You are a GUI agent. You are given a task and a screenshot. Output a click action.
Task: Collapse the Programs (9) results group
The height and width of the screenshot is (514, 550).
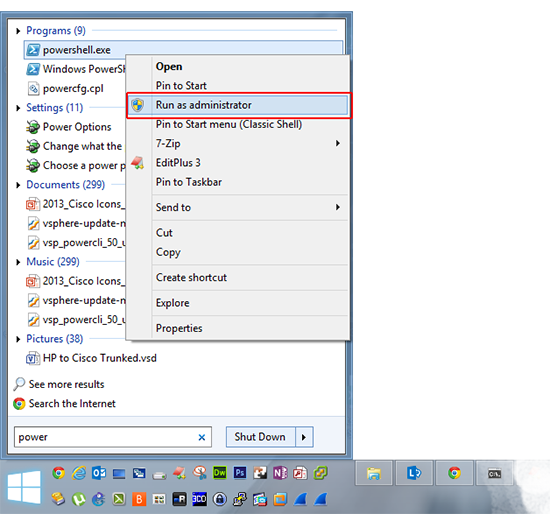(18, 31)
